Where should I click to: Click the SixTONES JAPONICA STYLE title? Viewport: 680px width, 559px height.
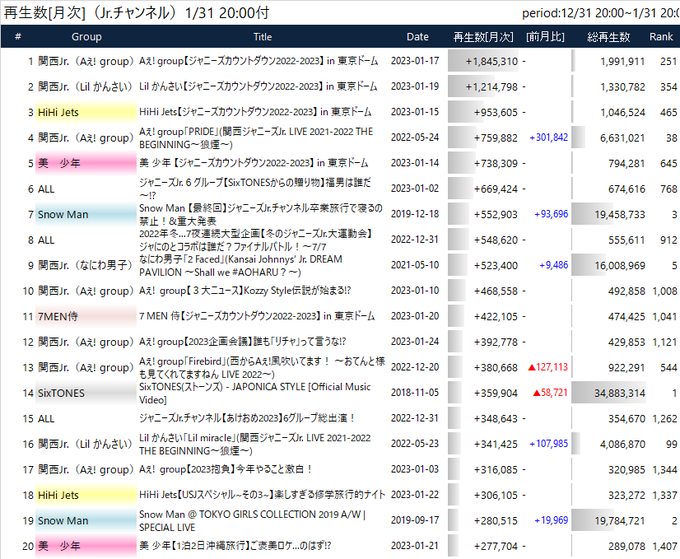[x=255, y=393]
